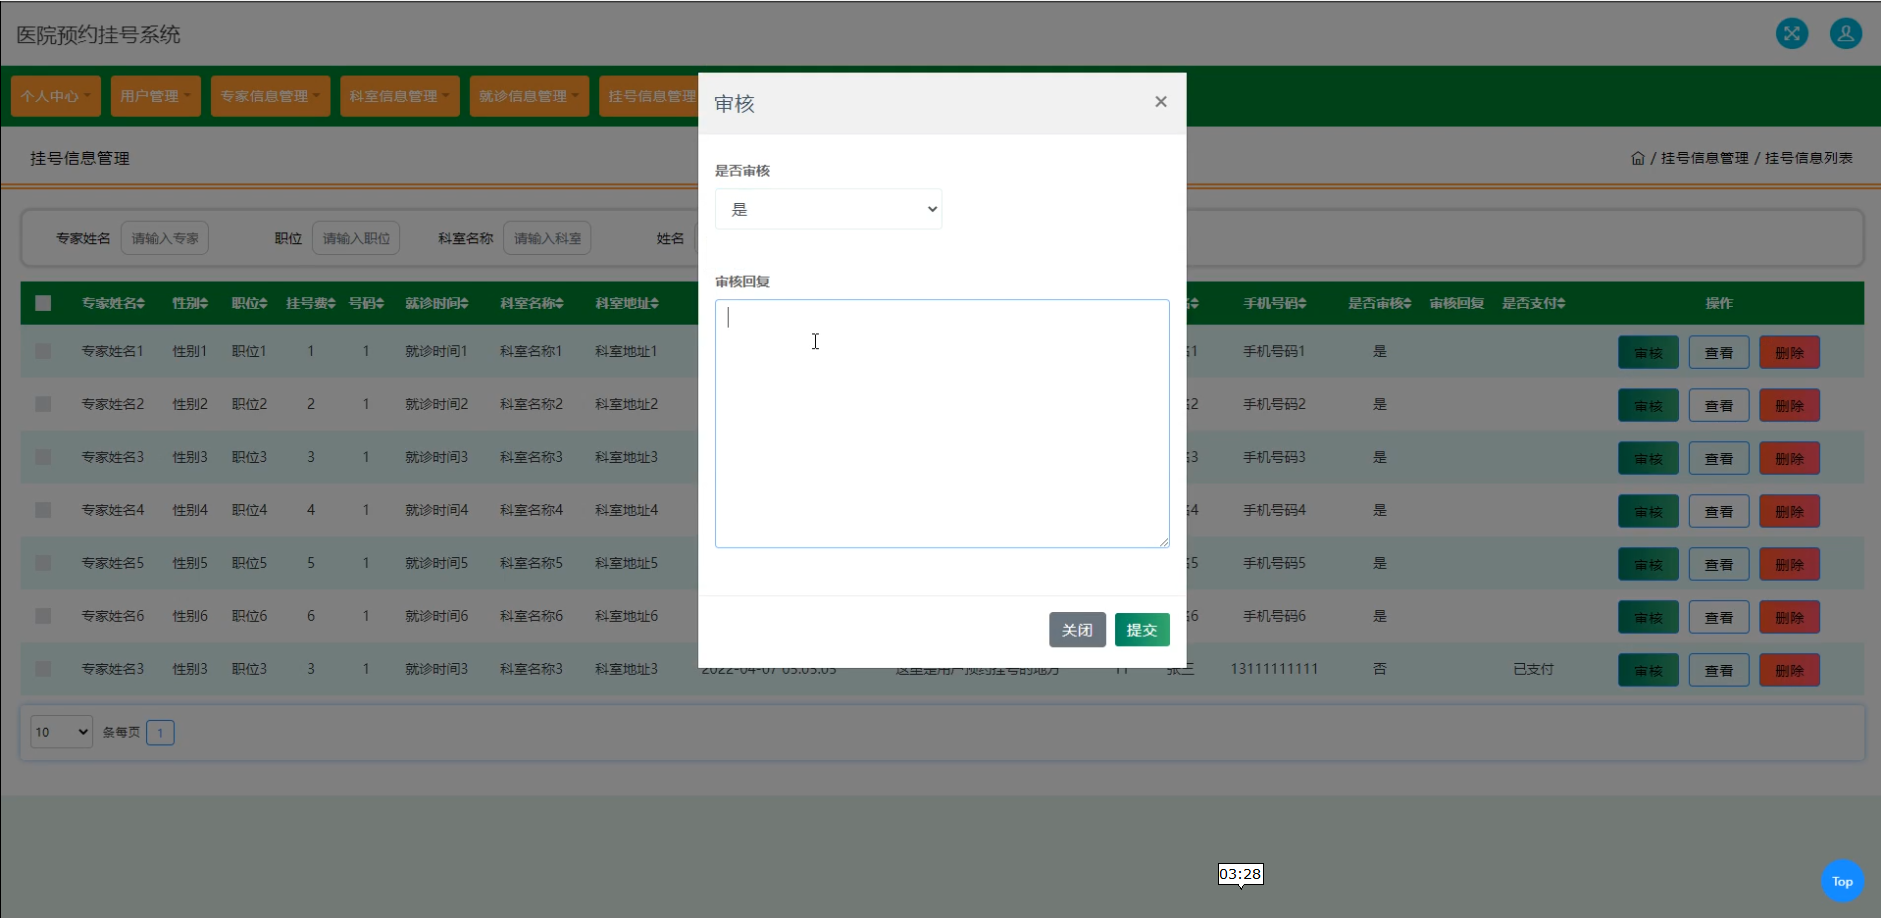
Task: Click the 提交 submit button
Action: click(x=1141, y=629)
